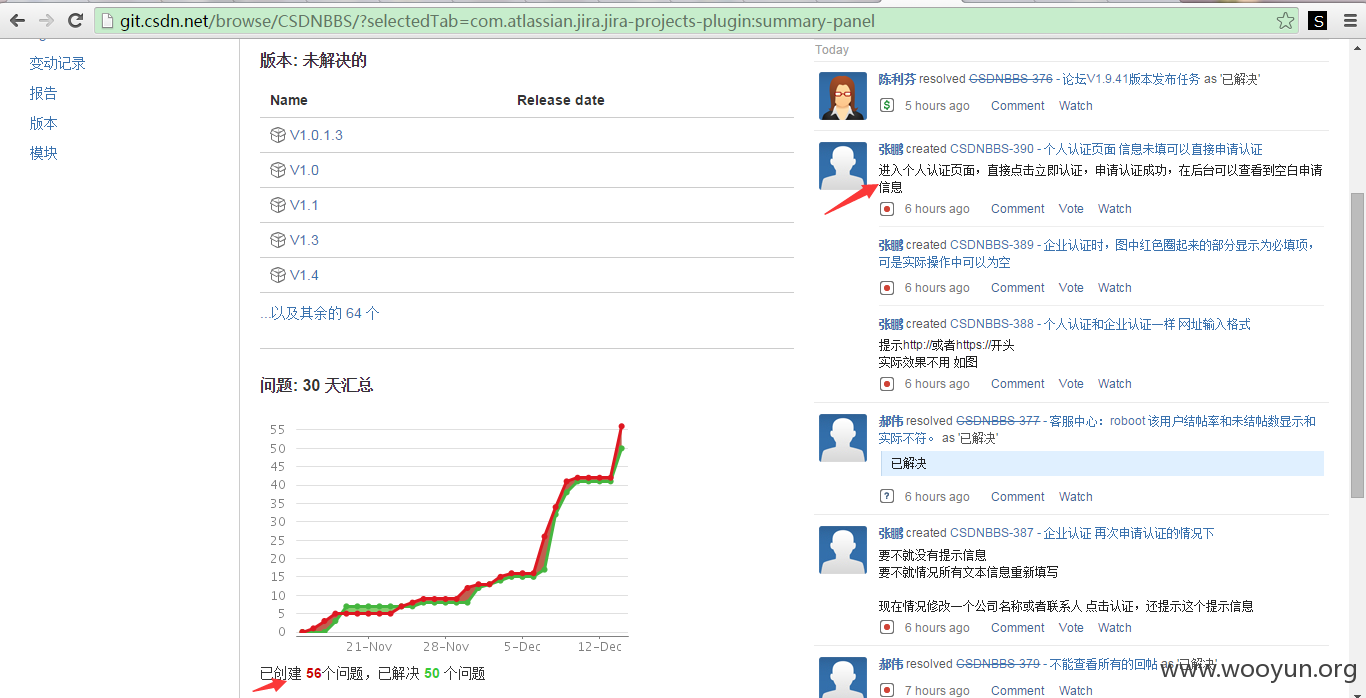
Task: Click 陈利芬 avatar thumbnail
Action: [x=843, y=96]
